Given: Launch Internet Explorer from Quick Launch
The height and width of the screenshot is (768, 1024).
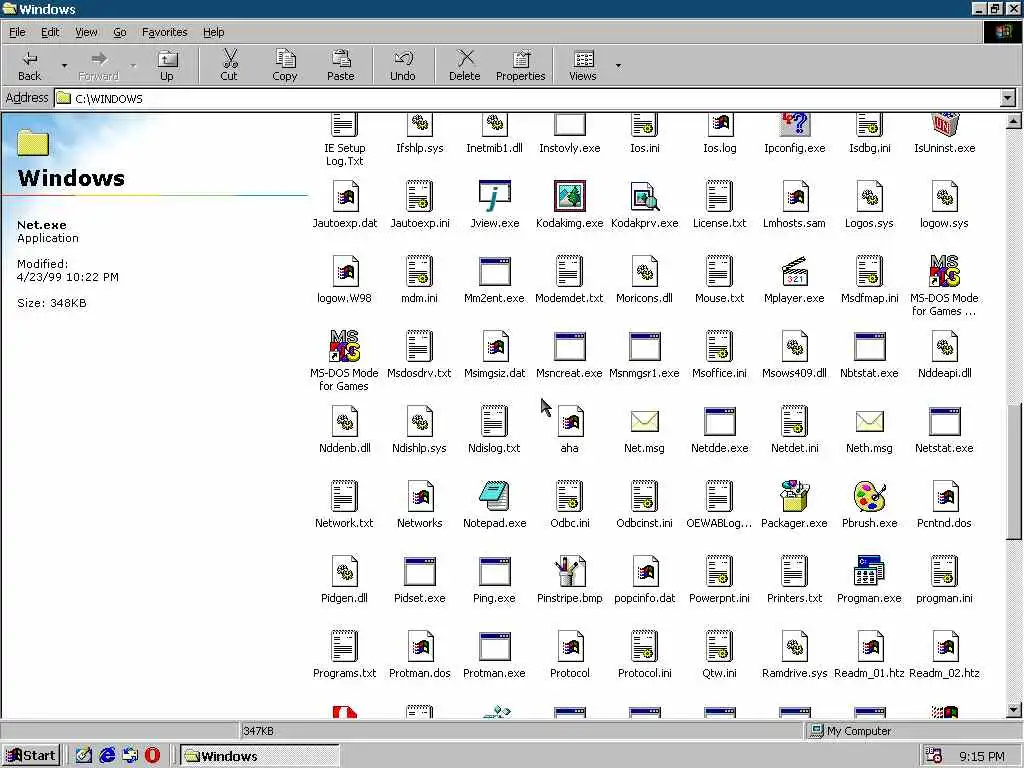Looking at the screenshot, I should tap(107, 756).
